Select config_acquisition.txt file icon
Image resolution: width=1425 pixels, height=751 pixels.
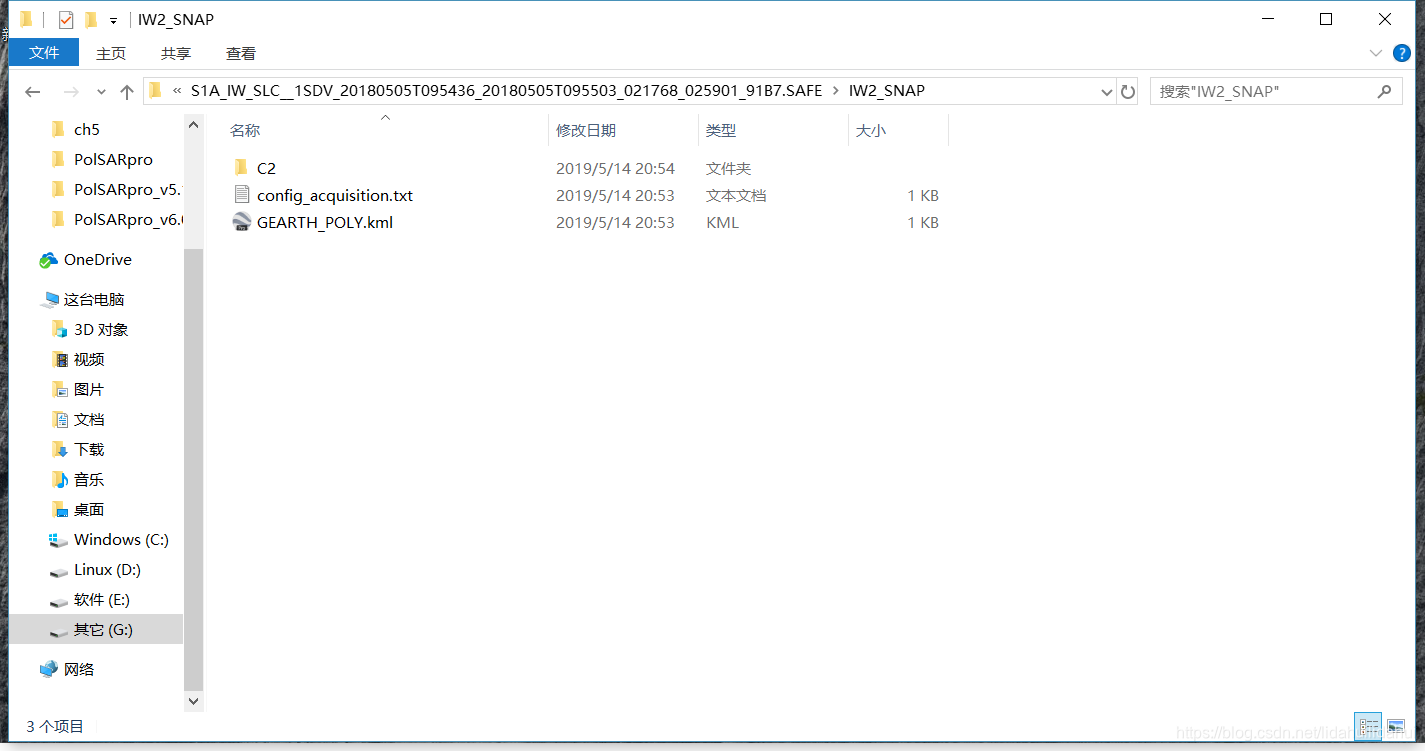(241, 195)
